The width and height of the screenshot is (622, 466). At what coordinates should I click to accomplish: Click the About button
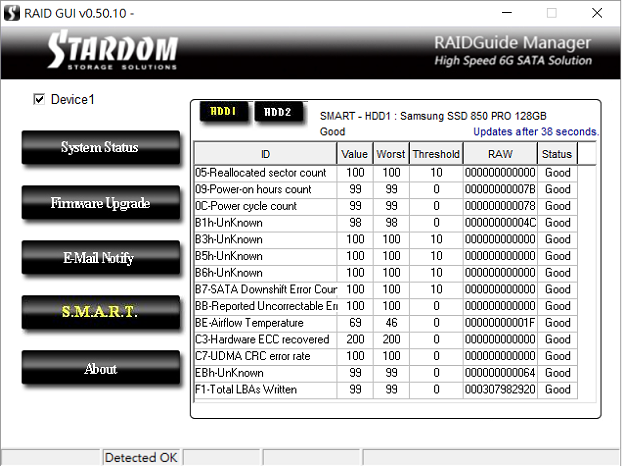coord(100,369)
